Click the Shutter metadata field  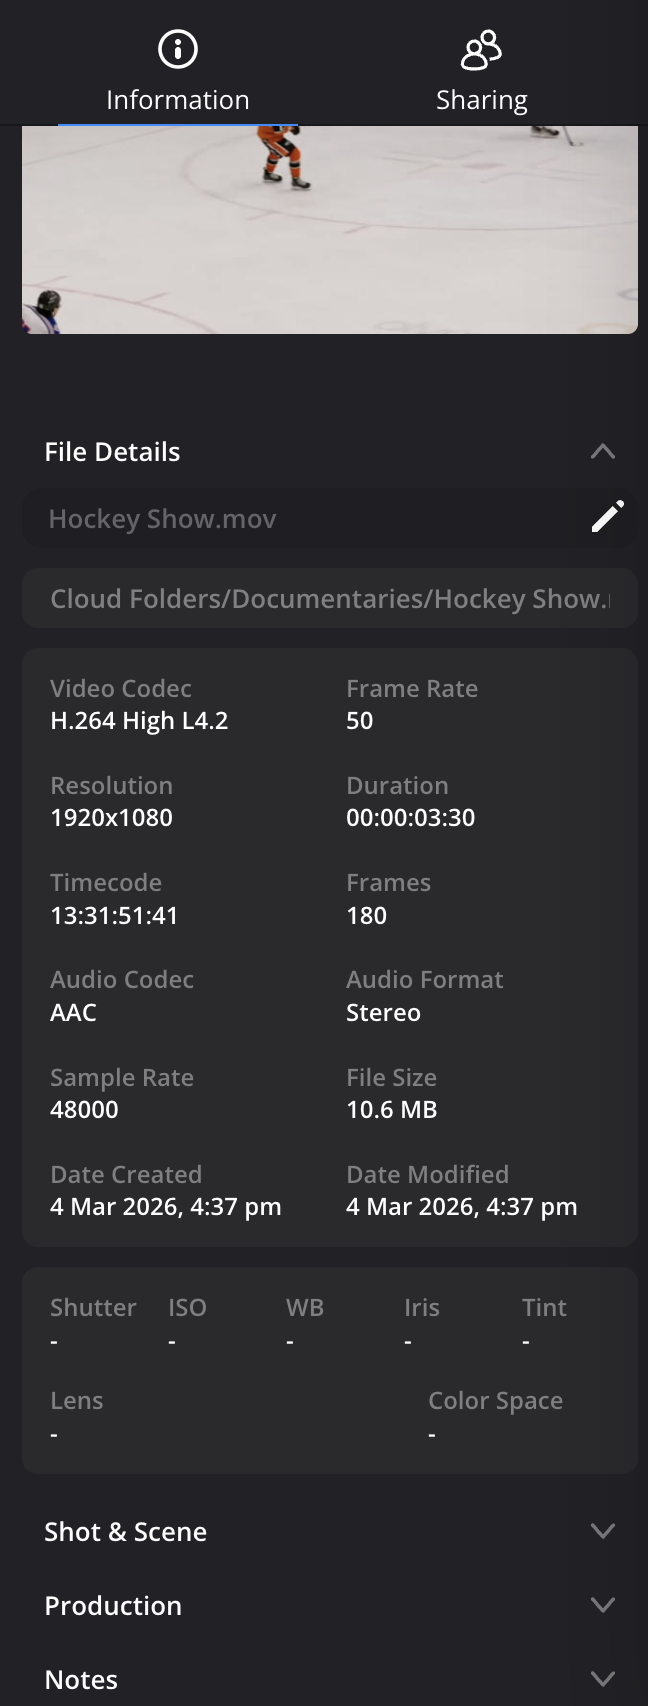pyautogui.click(x=93, y=1320)
